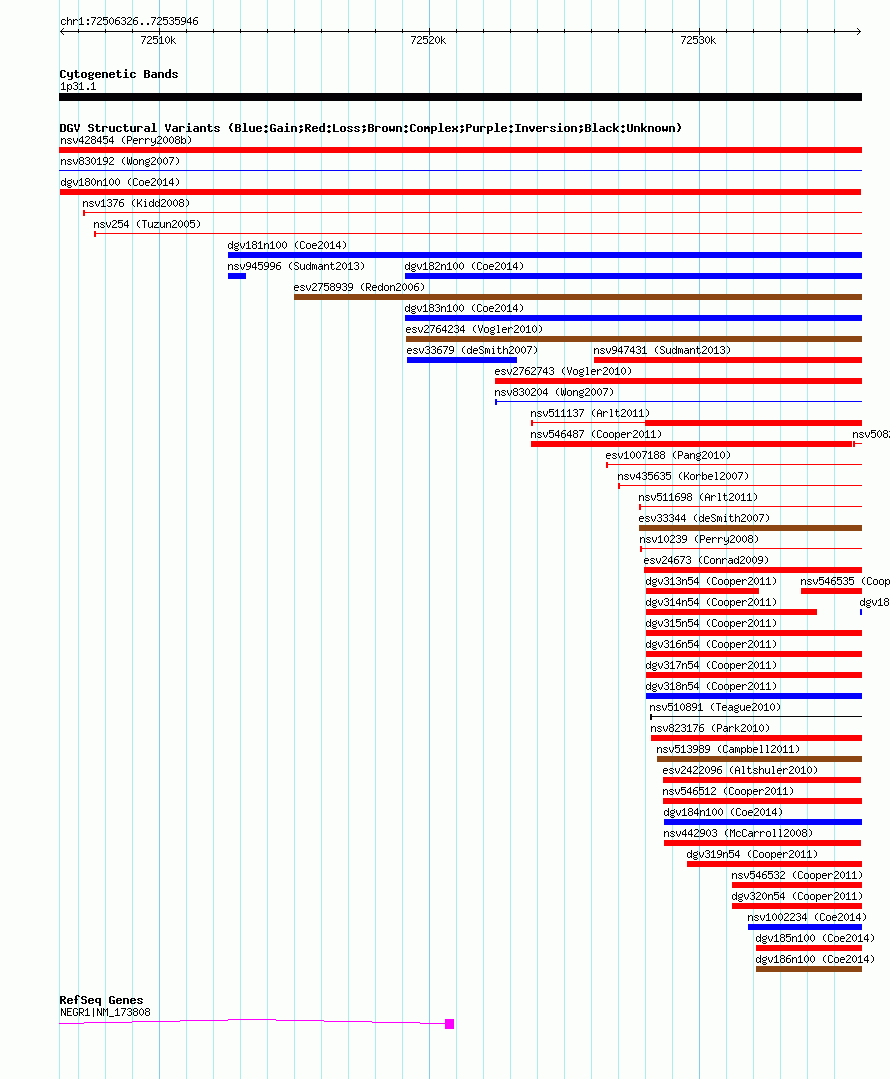Click the nsv513989 (Campbell2011) label

728,749
